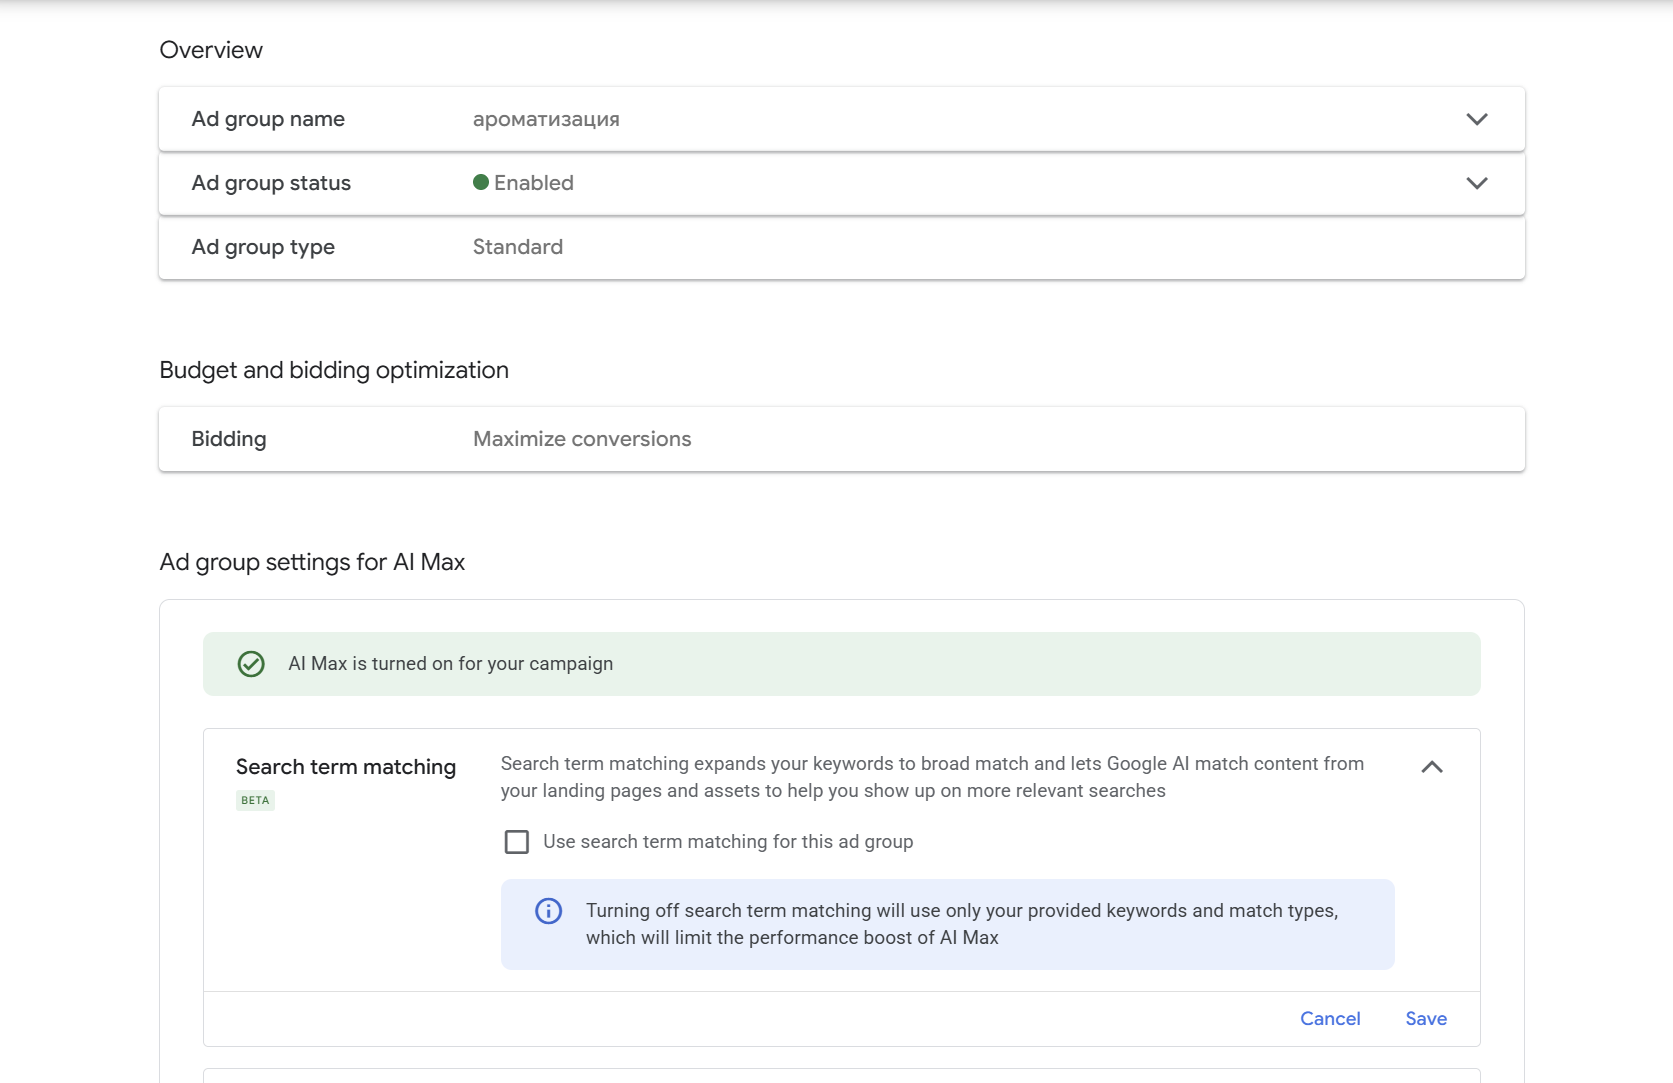The width and height of the screenshot is (1673, 1083).
Task: Click the 'Ad group name' label
Action: tap(268, 119)
